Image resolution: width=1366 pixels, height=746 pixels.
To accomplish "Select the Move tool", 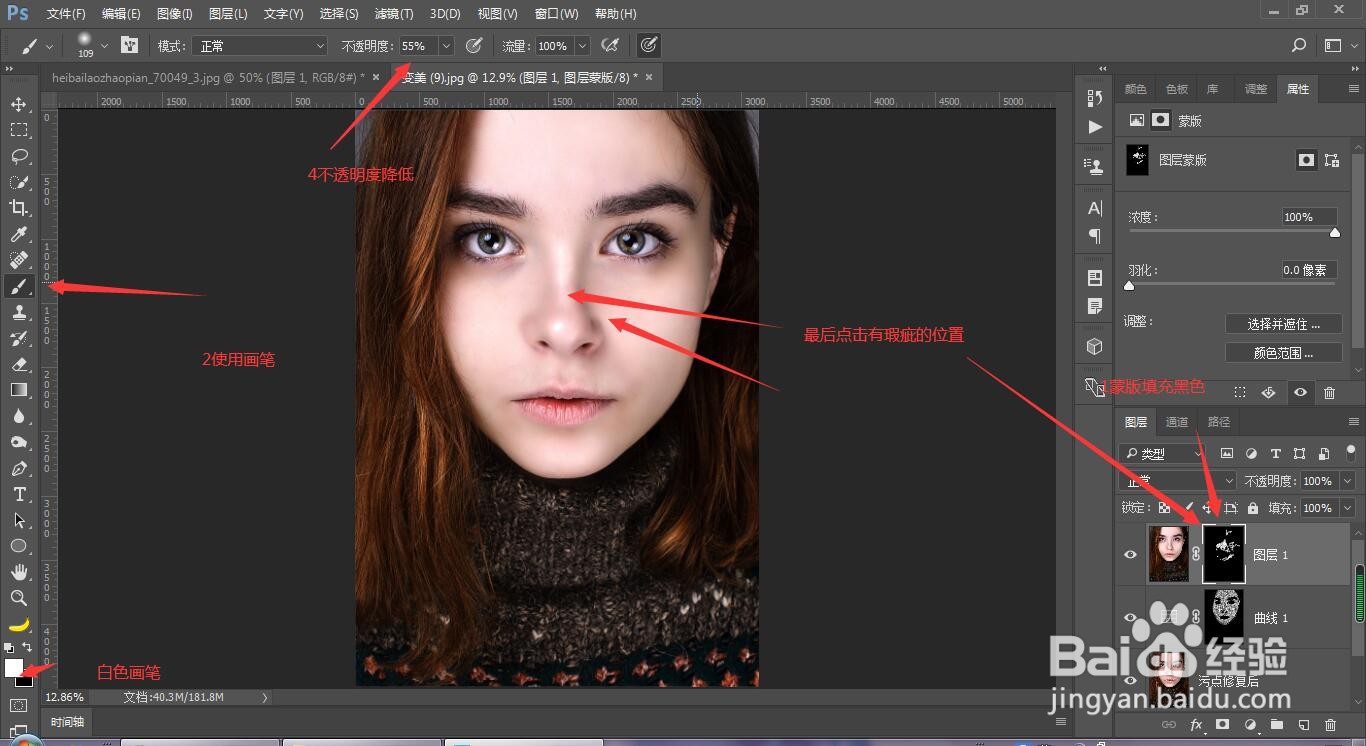I will pyautogui.click(x=19, y=104).
